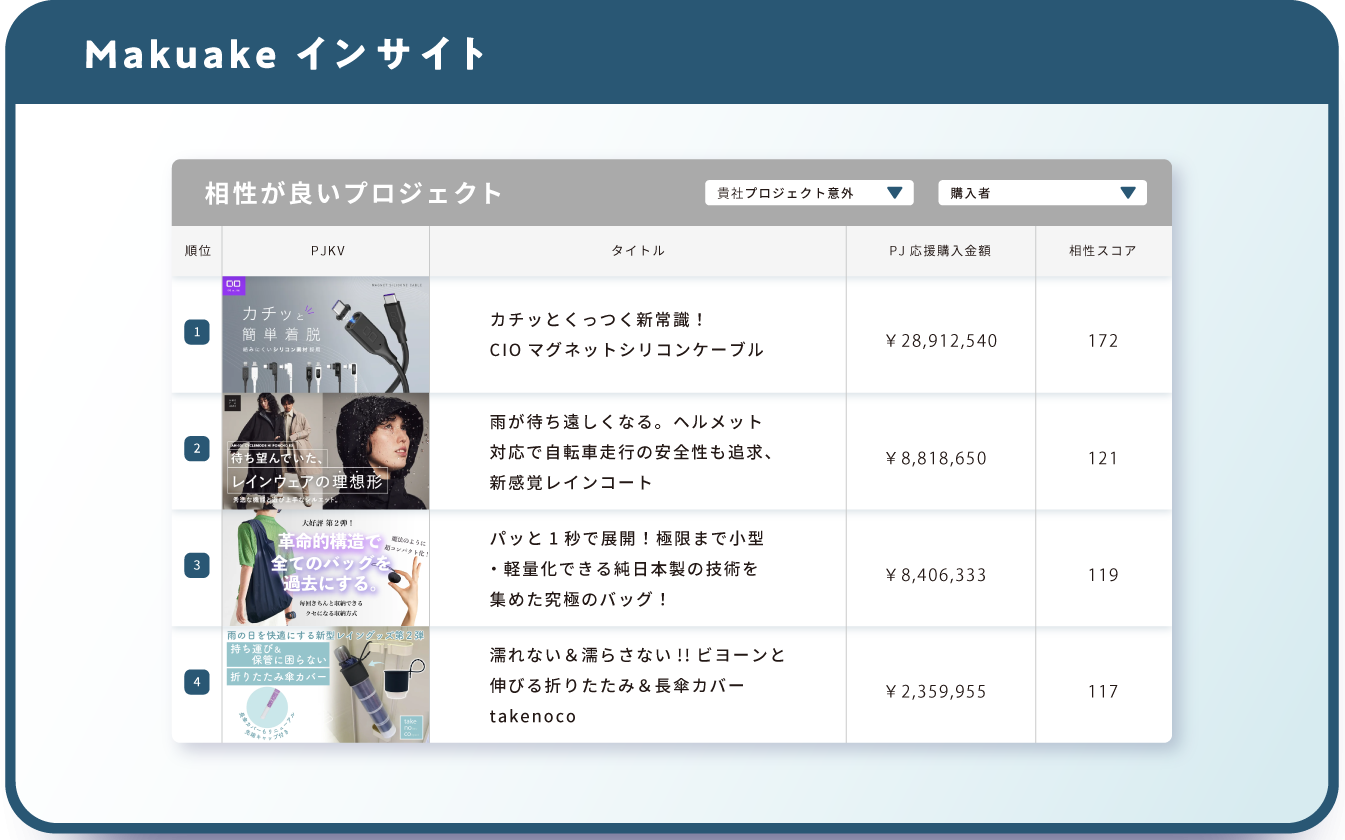Click the compatibility score 172
The height and width of the screenshot is (840, 1345).
[1103, 341]
